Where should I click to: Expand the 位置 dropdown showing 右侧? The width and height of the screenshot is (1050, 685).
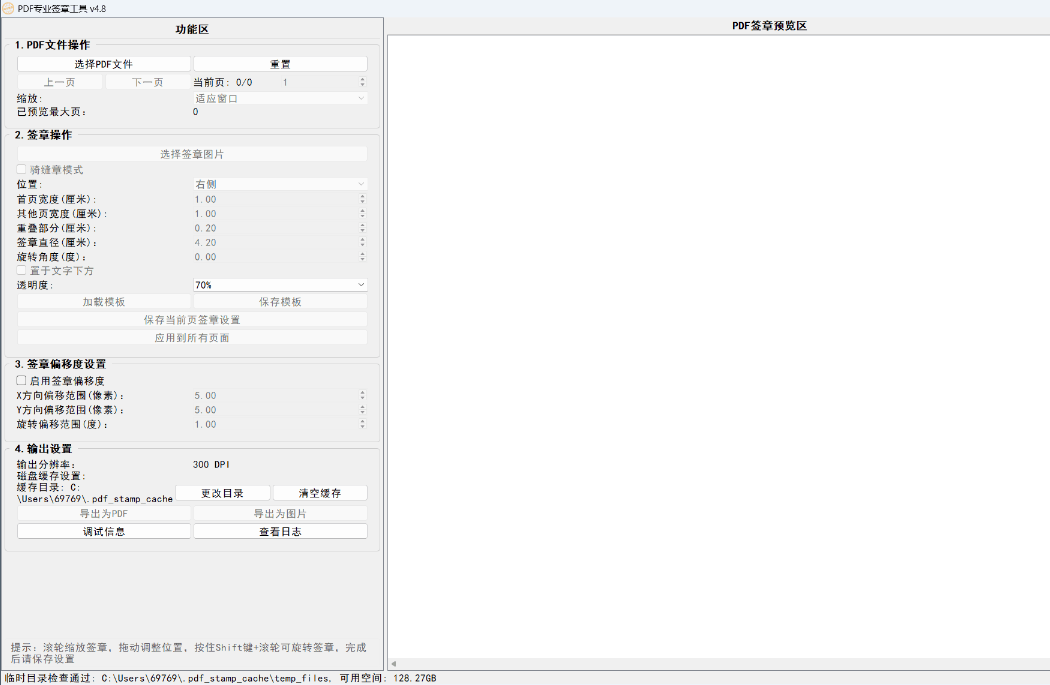click(x=280, y=184)
